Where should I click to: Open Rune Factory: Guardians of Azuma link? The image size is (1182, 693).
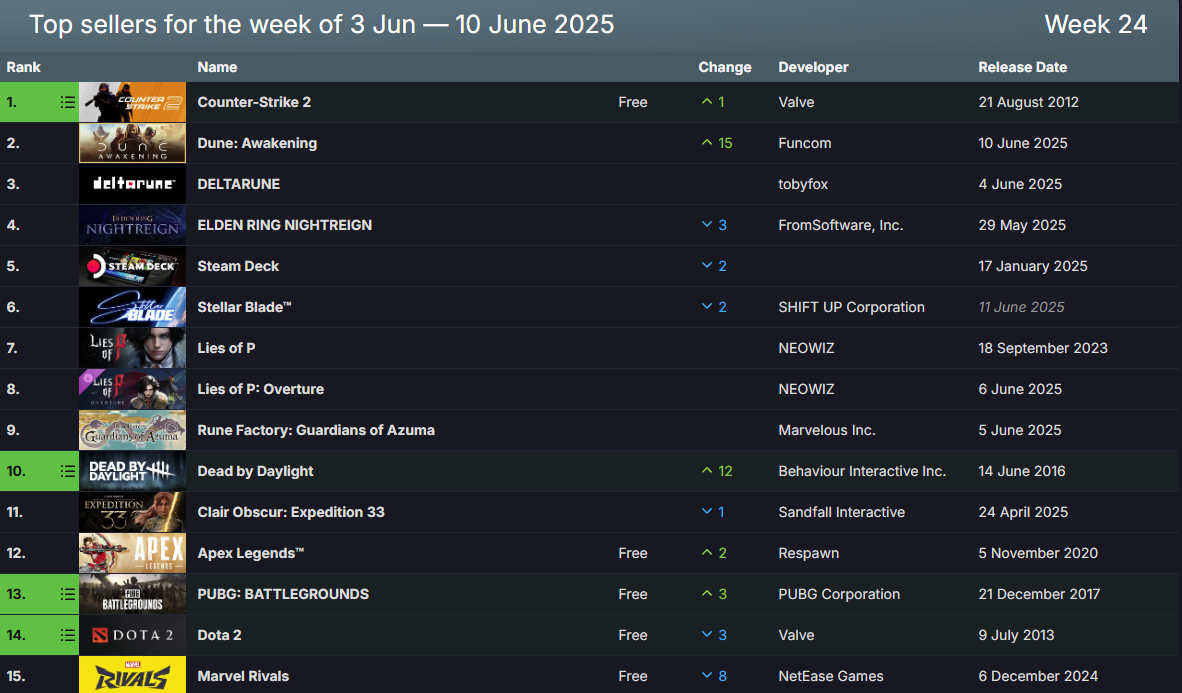[x=316, y=430]
